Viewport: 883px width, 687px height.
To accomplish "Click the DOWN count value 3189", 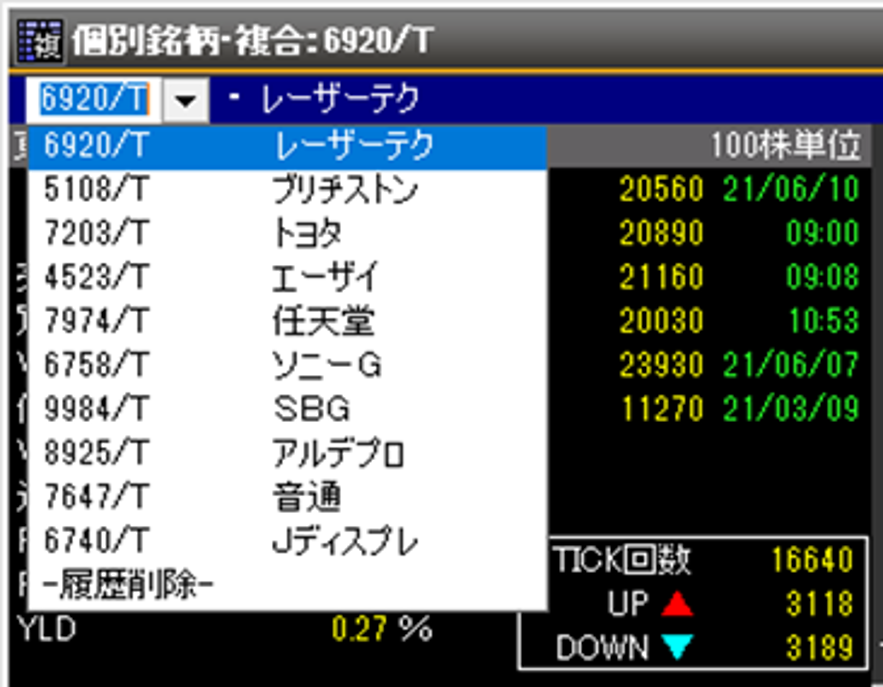I will [820, 648].
